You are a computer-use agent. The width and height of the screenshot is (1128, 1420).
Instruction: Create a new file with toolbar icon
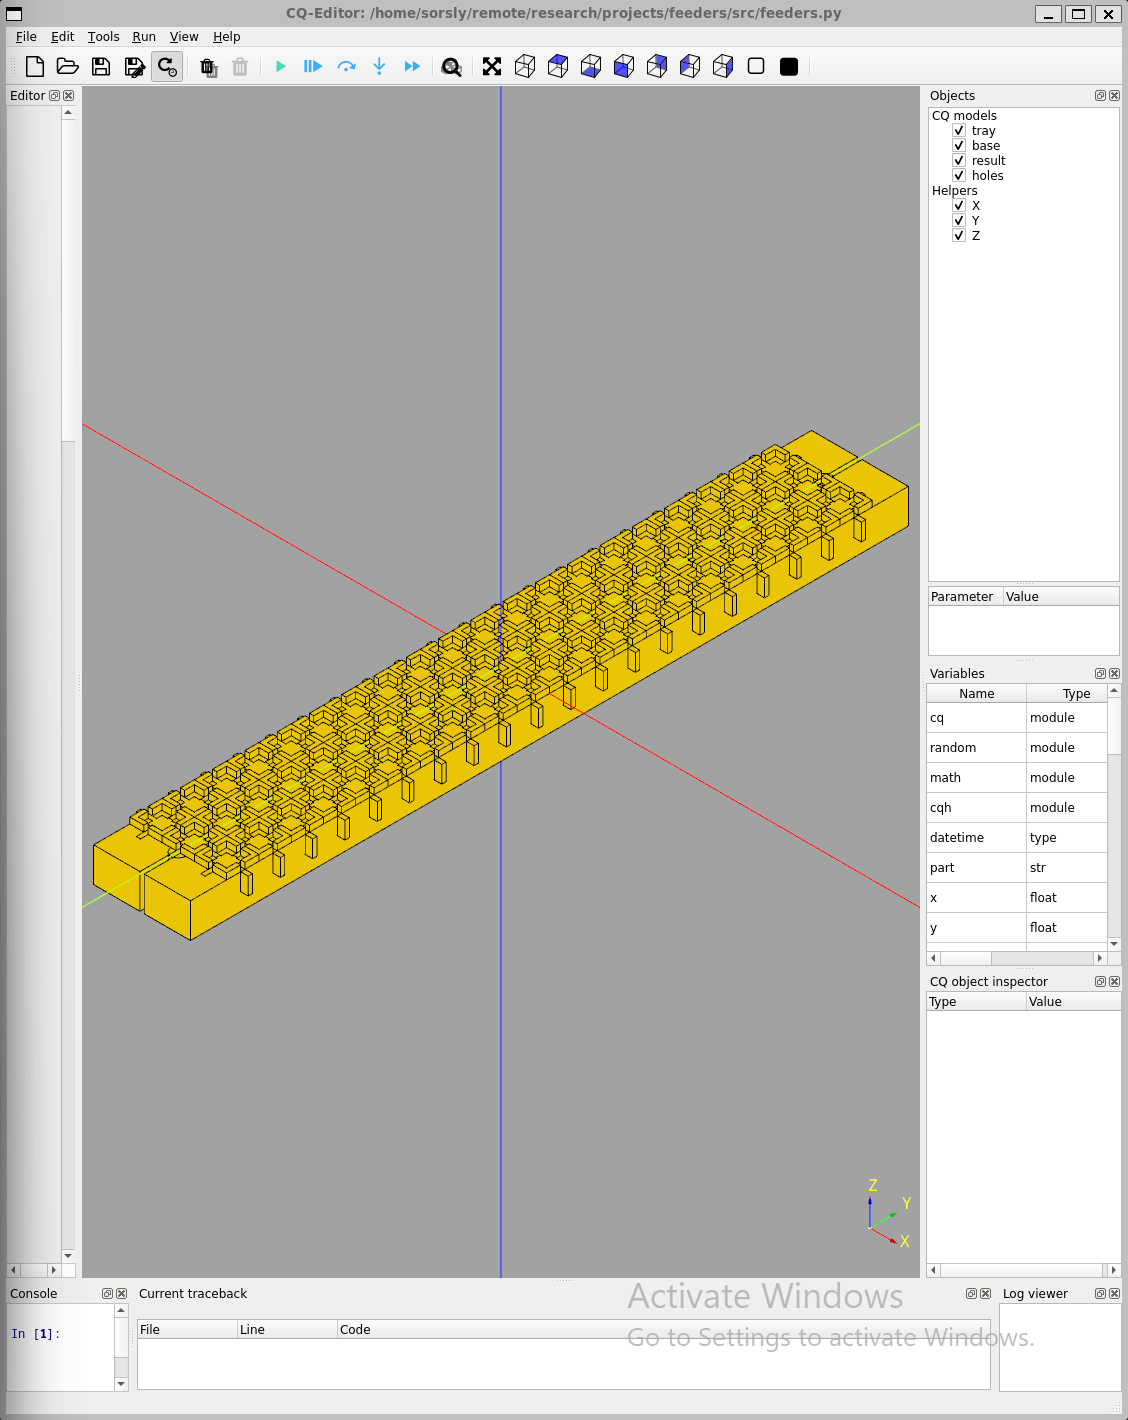pos(35,67)
